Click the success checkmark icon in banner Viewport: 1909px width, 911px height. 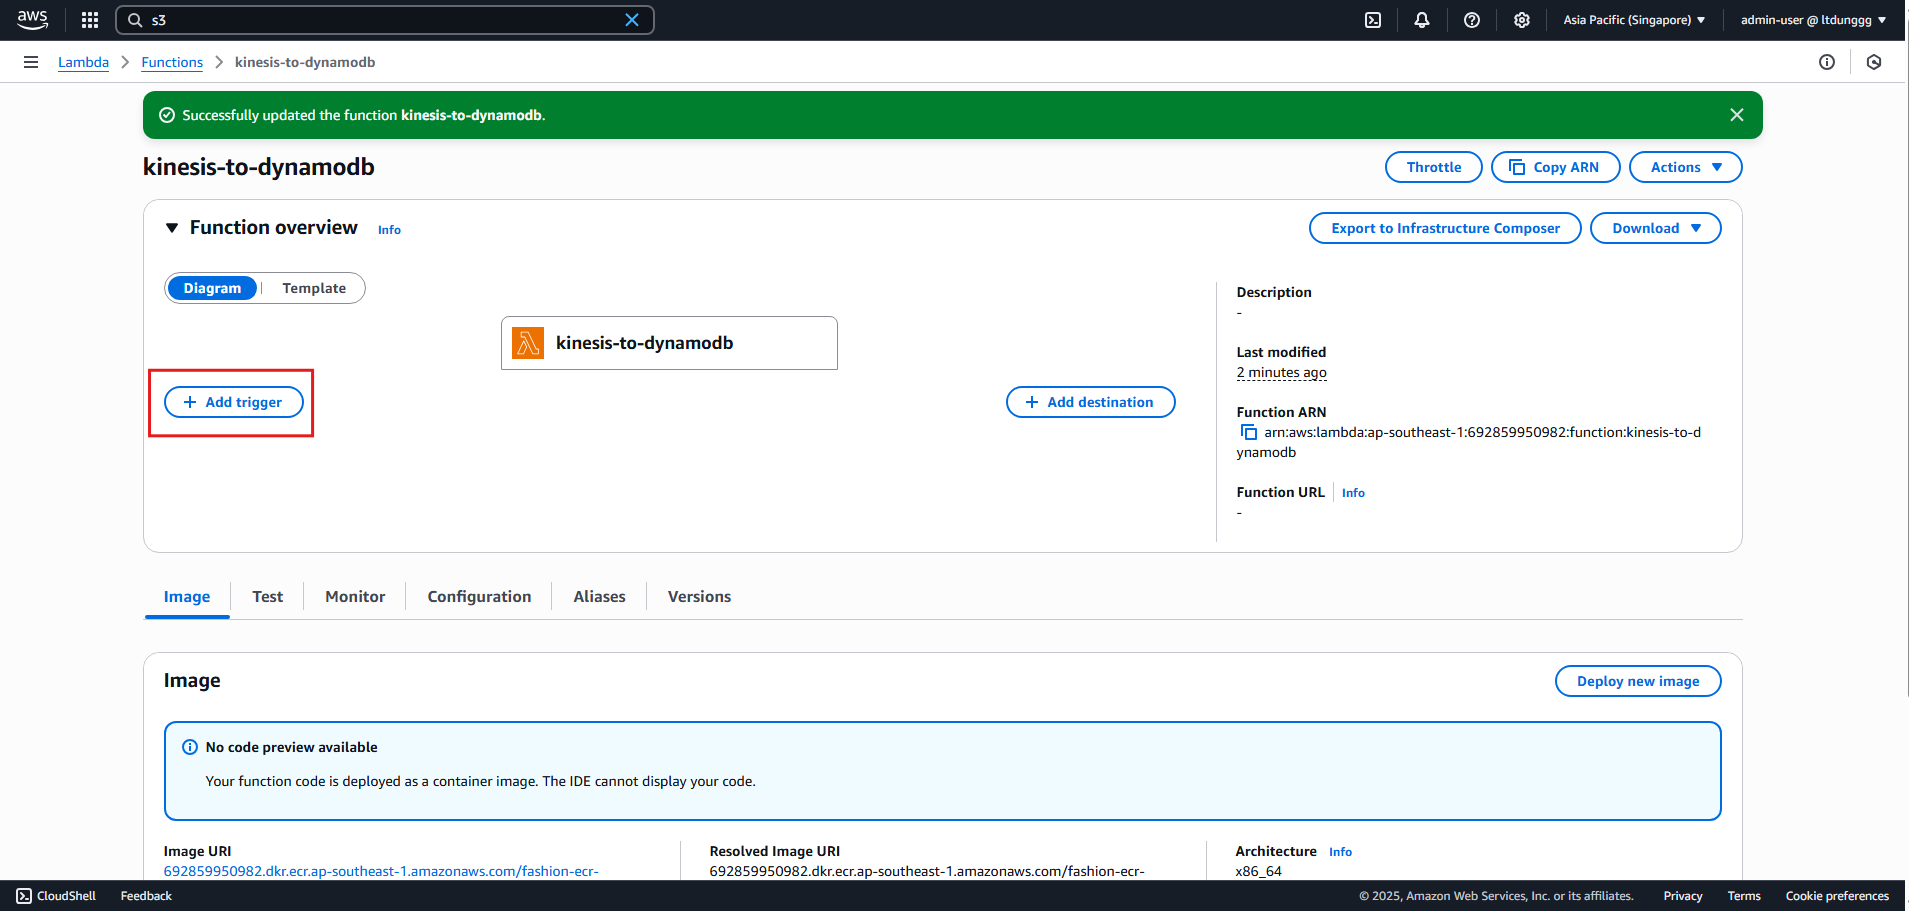[167, 115]
